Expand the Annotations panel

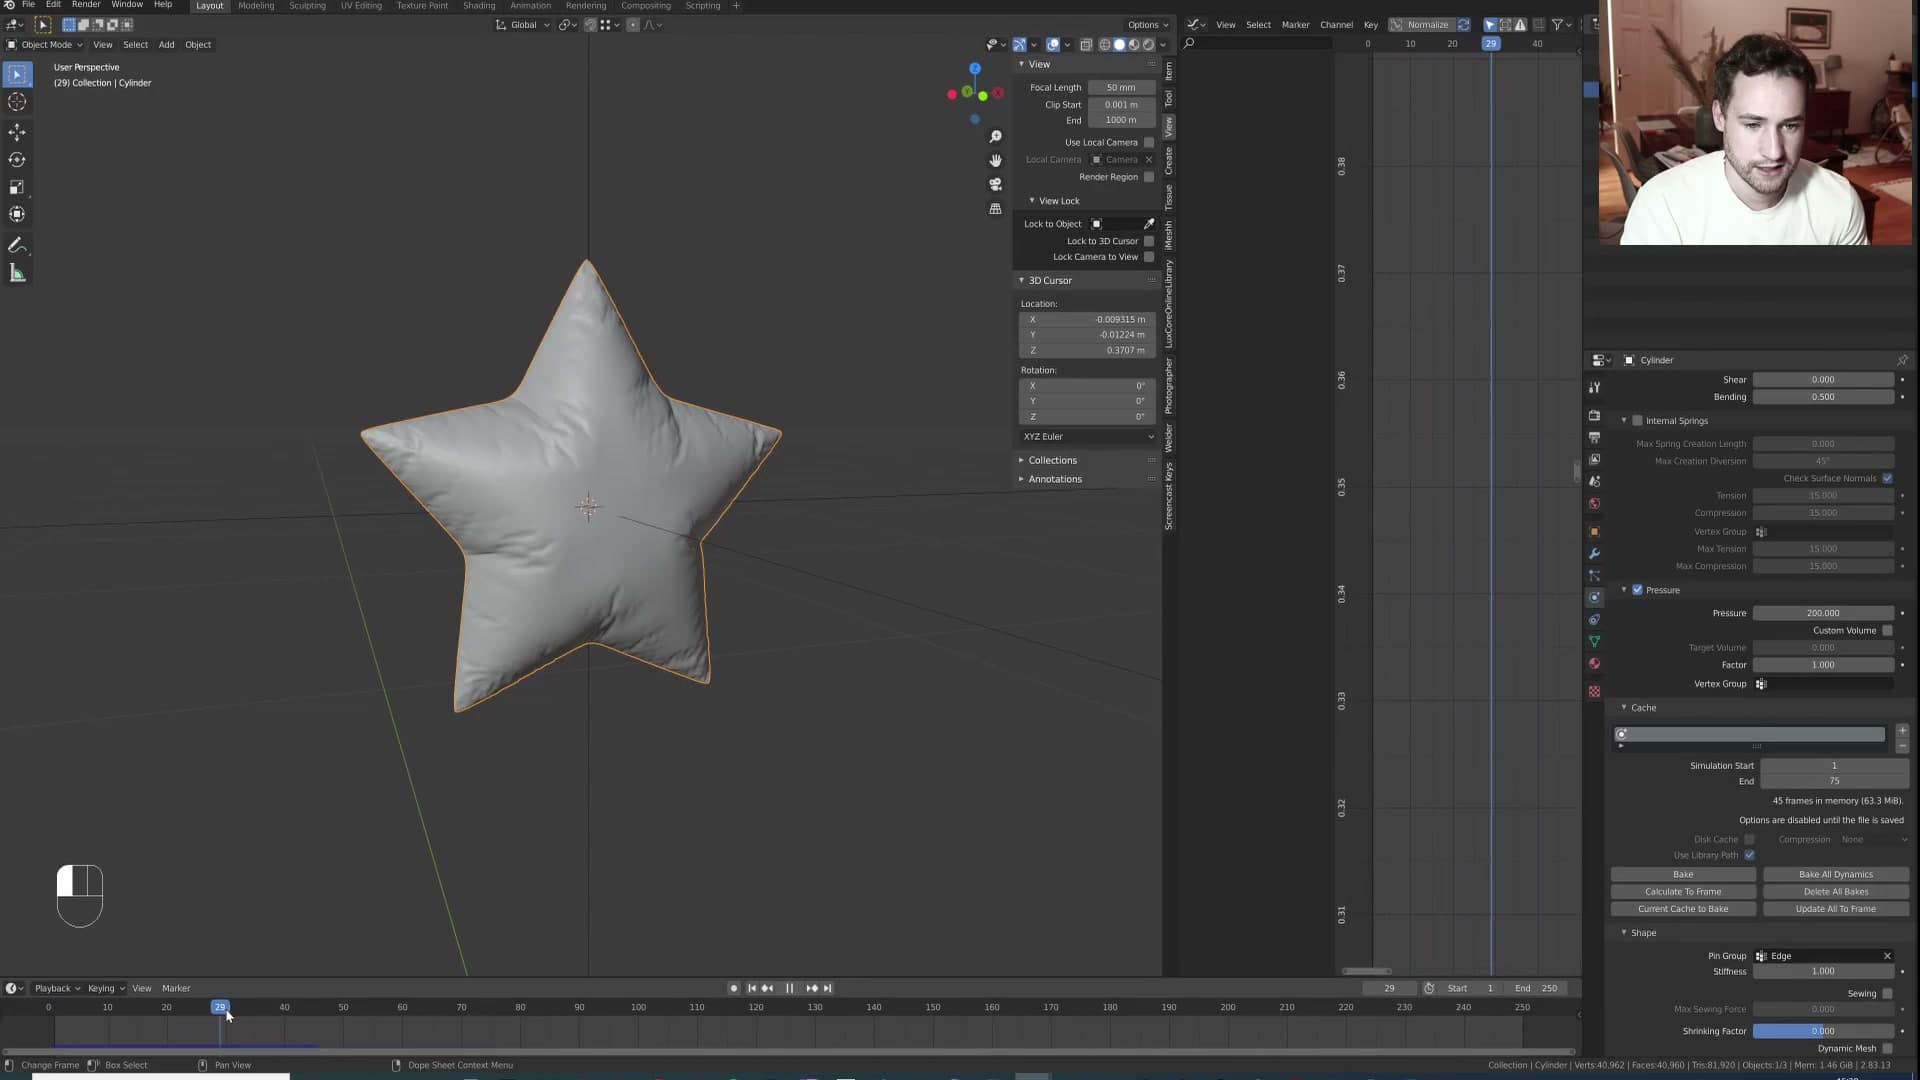[1054, 480]
